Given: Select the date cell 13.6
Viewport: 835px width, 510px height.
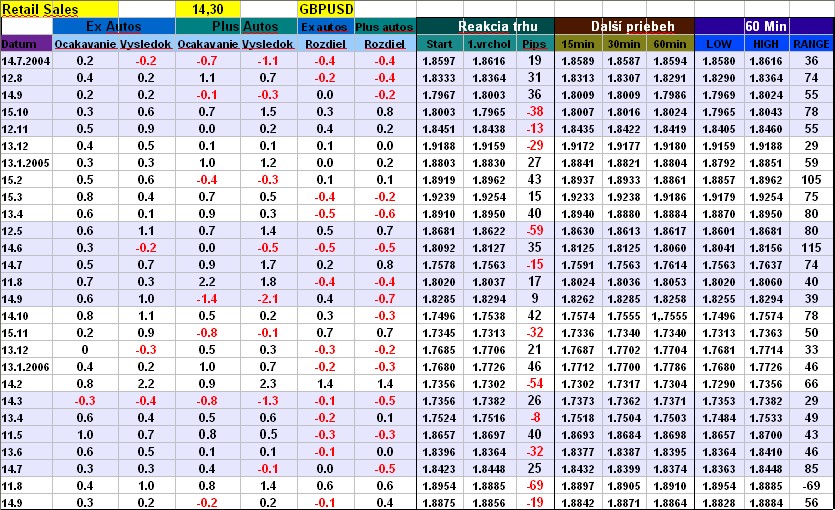Looking at the screenshot, I should click(x=26, y=452).
